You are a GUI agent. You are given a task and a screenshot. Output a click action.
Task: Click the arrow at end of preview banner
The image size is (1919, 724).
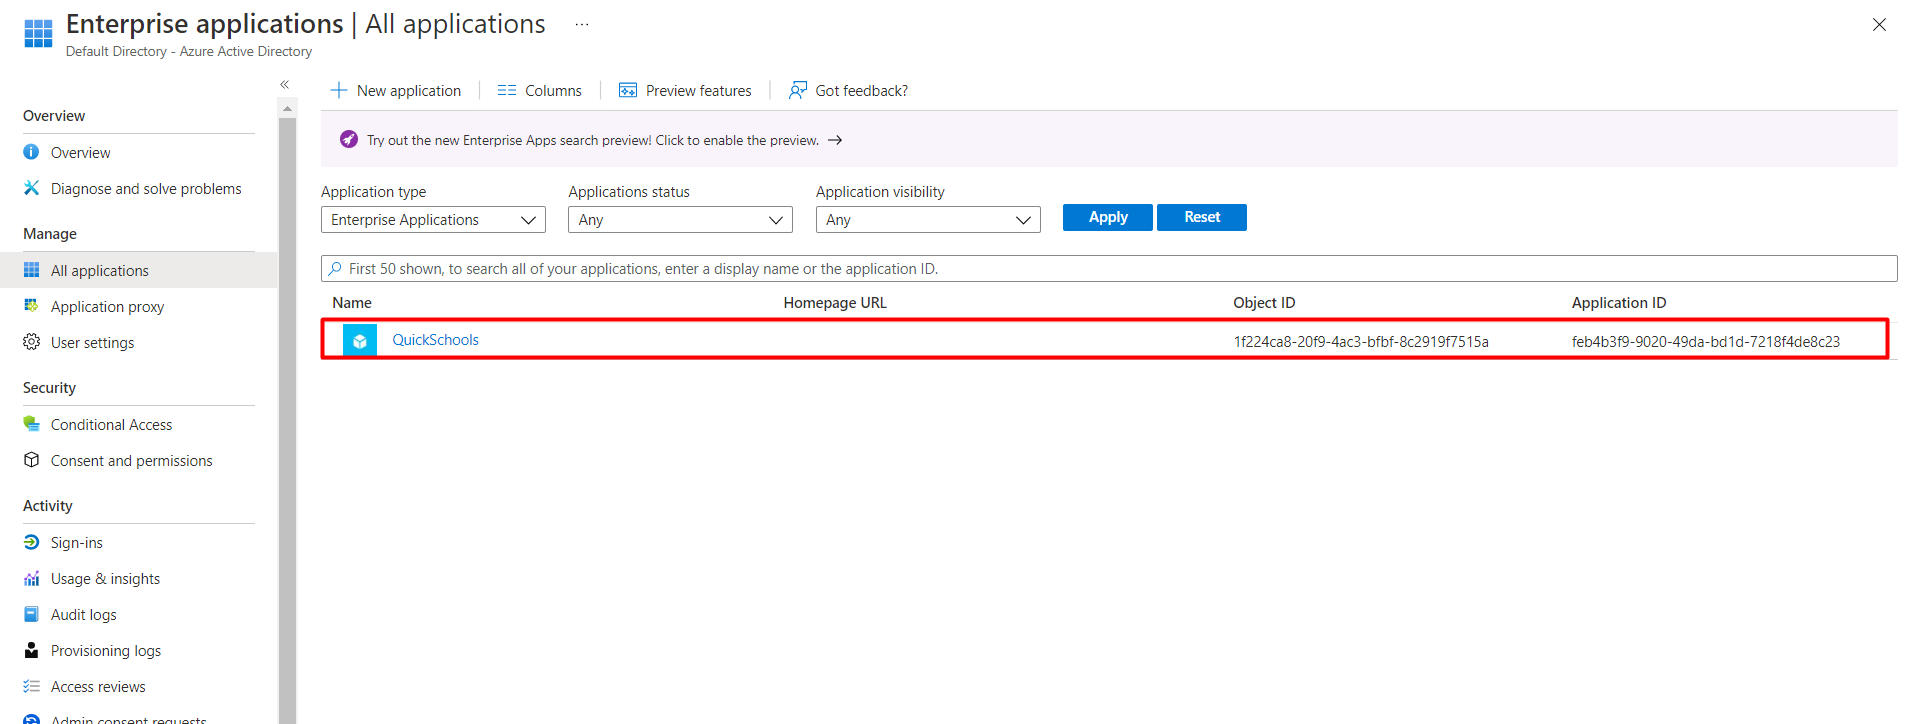click(x=835, y=140)
